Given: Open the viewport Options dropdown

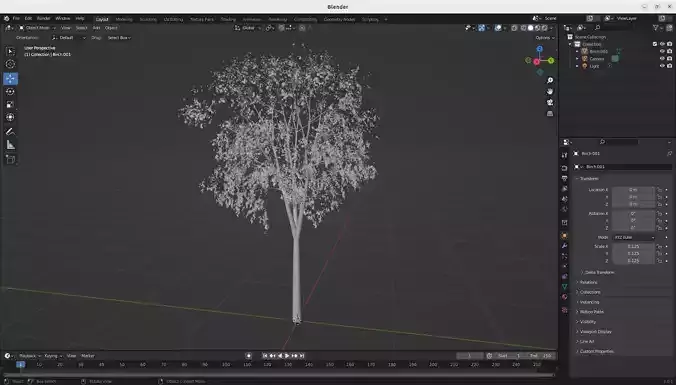Looking at the screenshot, I should [x=545, y=38].
